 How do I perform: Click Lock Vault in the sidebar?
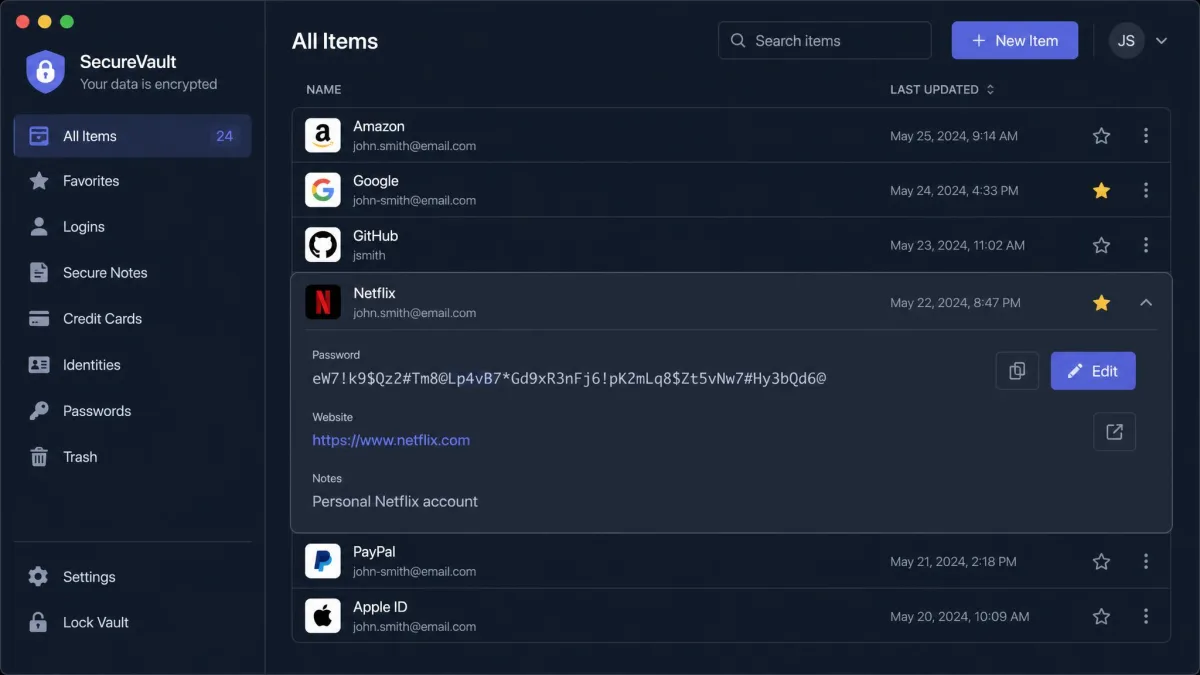[x=132, y=622]
